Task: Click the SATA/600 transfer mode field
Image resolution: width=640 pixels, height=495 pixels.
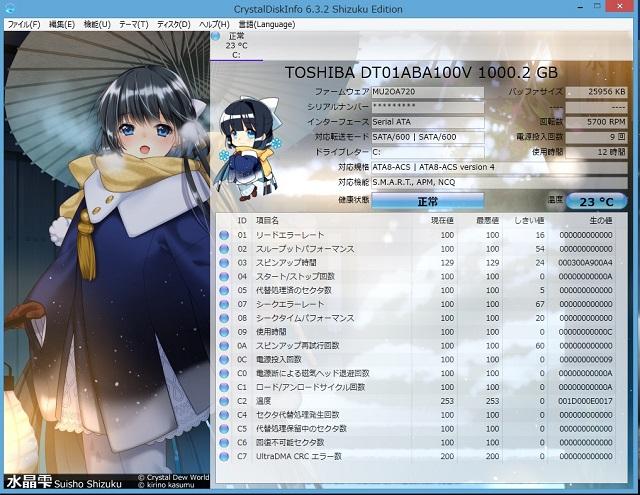Action: pos(428,137)
